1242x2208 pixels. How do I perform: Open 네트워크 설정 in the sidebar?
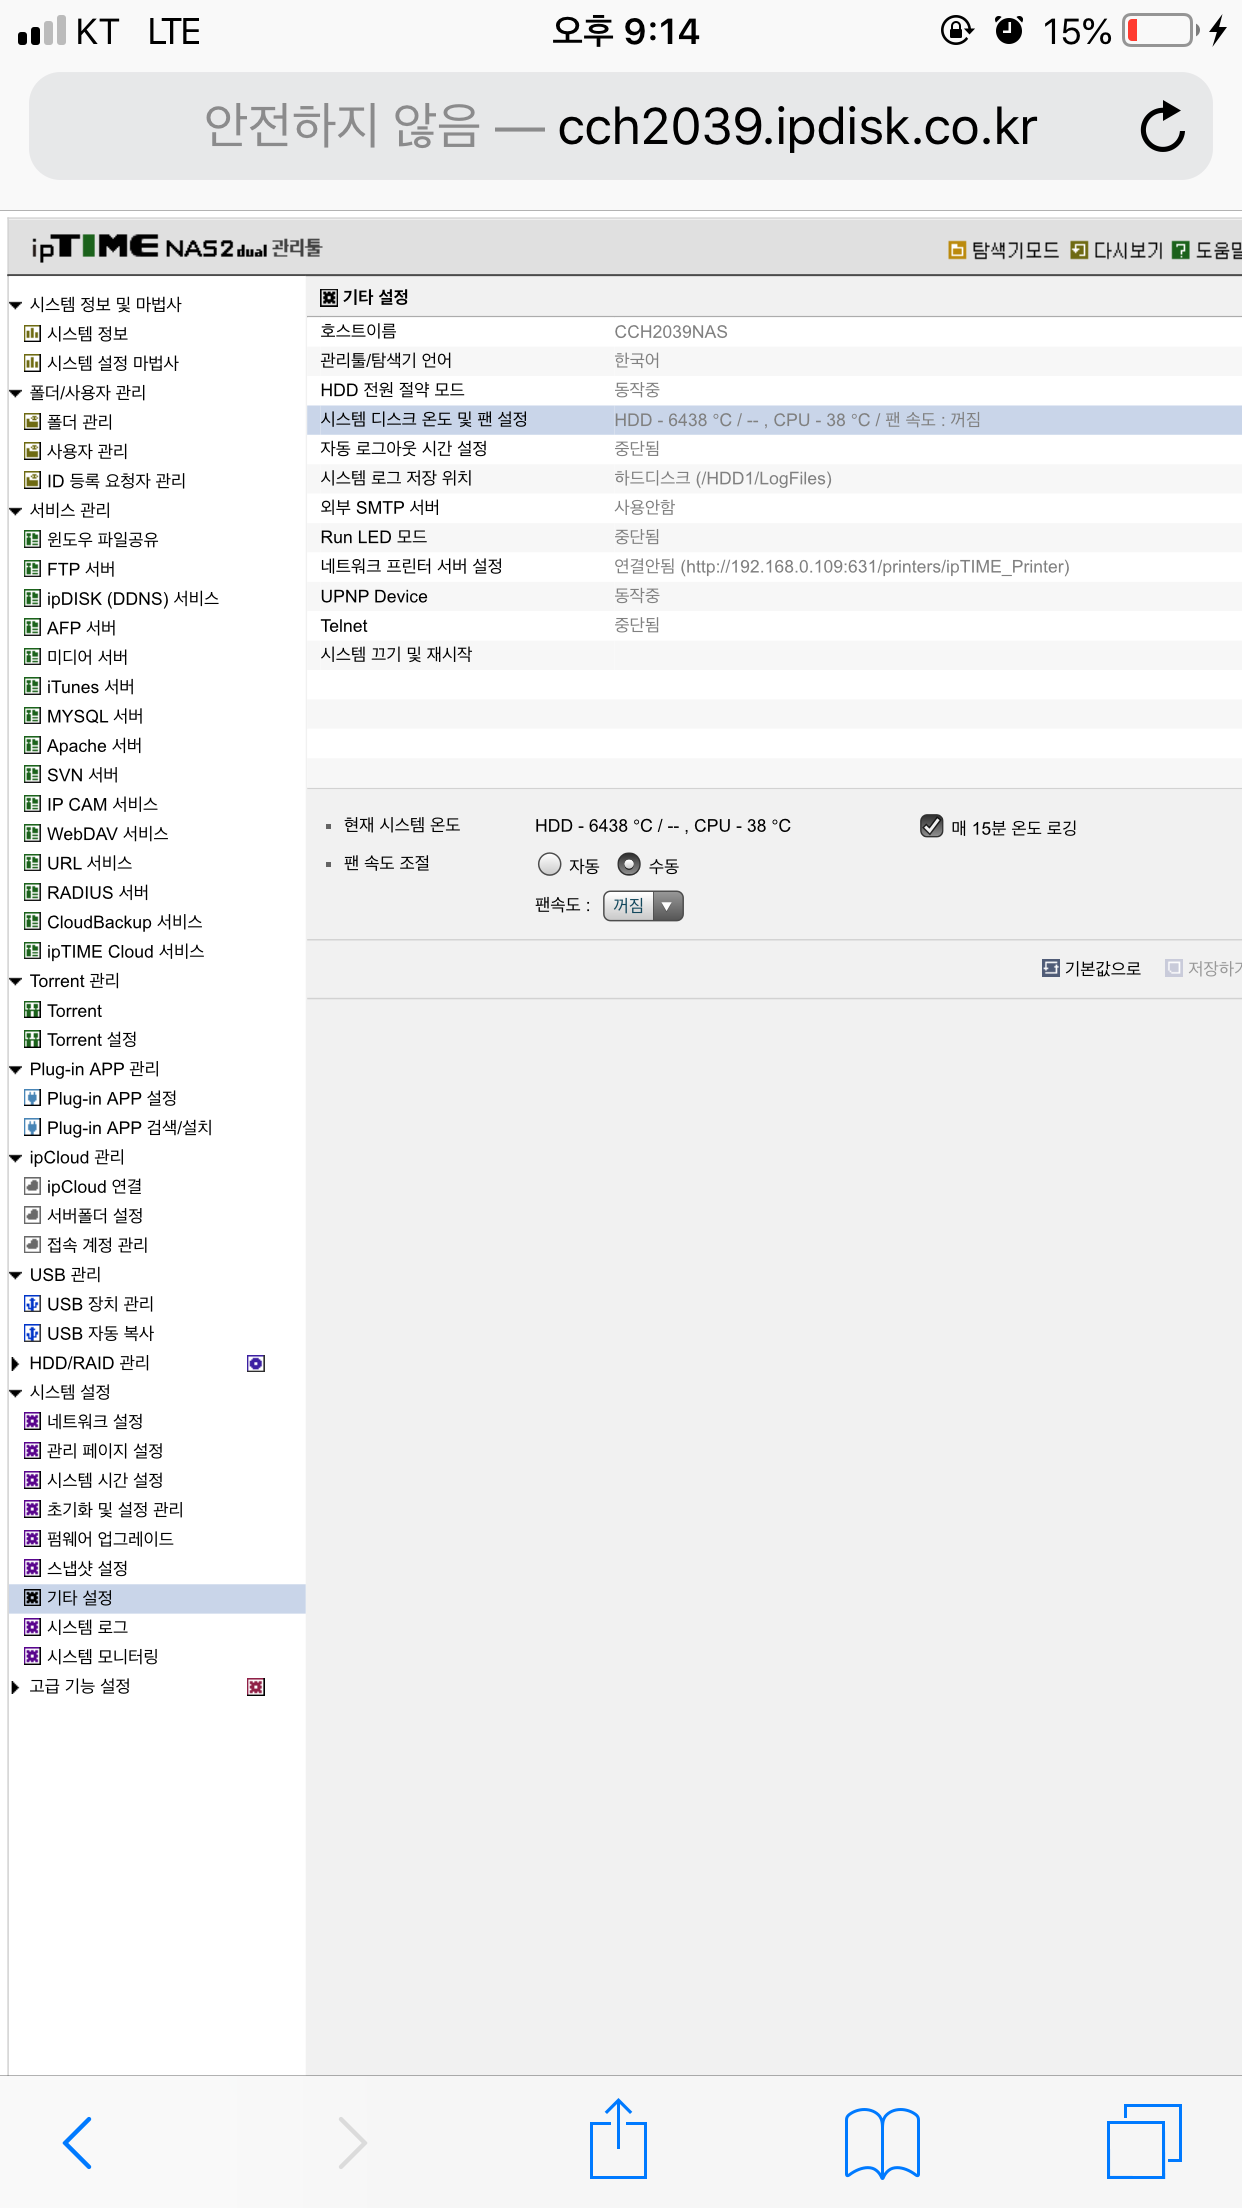point(95,1421)
